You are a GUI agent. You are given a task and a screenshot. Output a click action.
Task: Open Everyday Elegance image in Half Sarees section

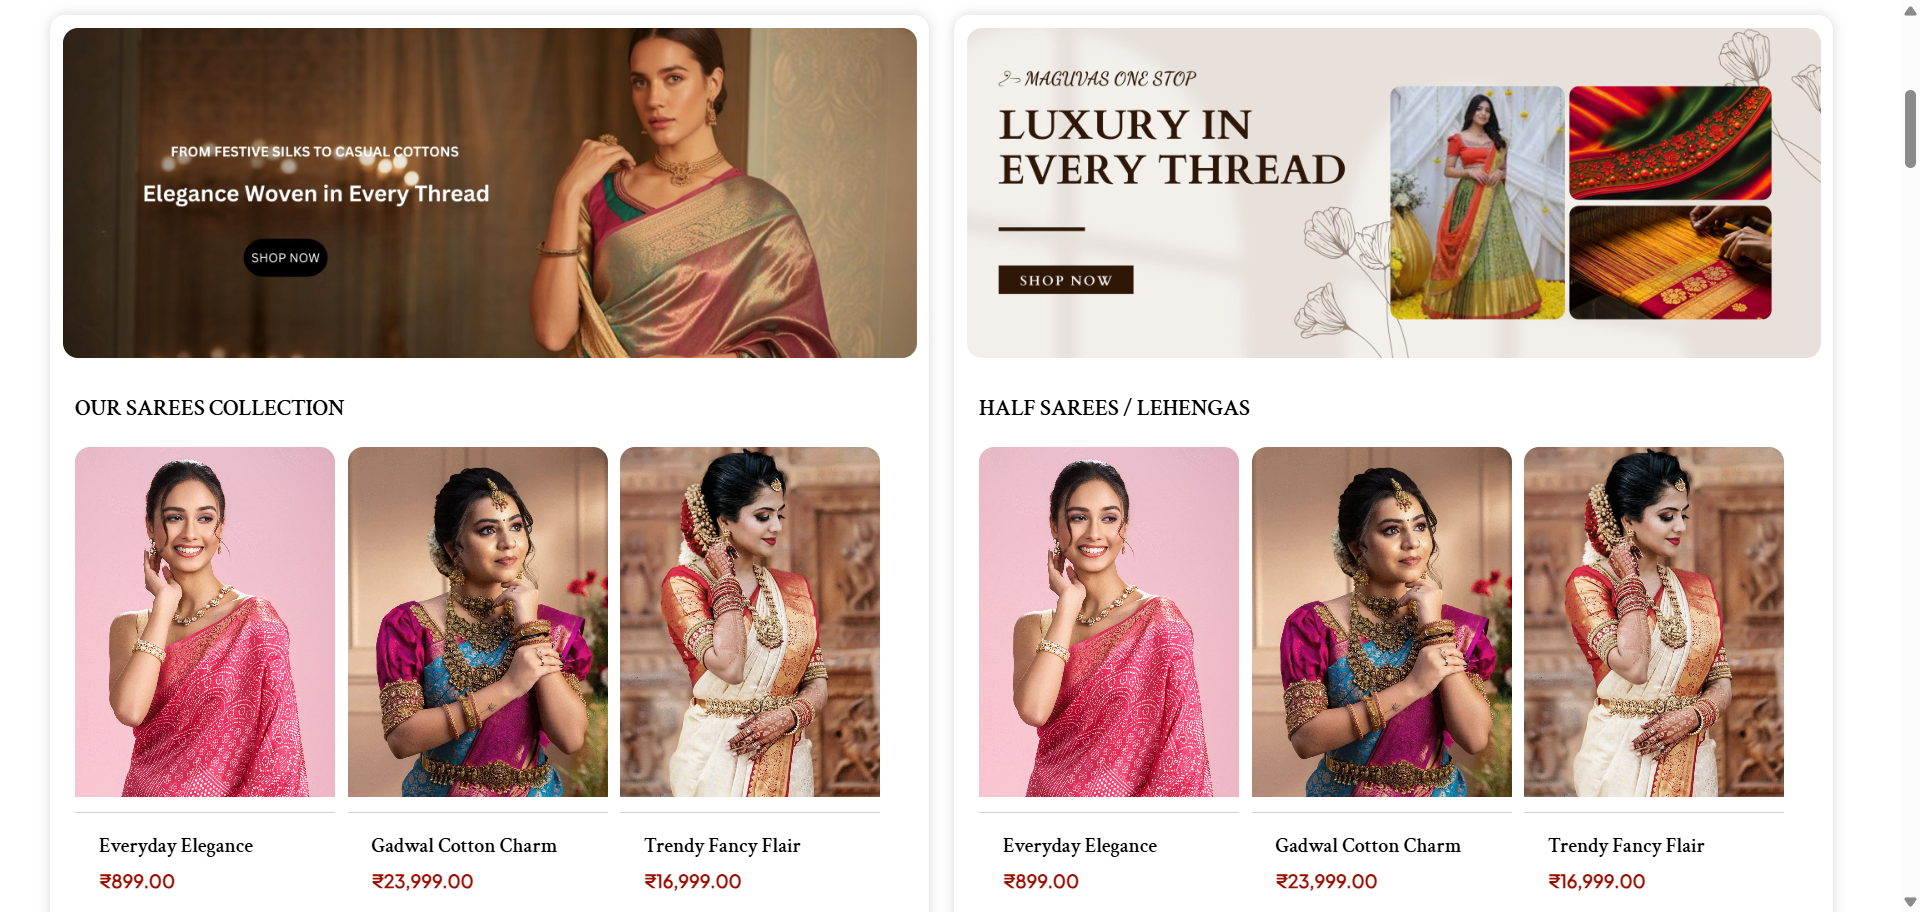(1109, 621)
